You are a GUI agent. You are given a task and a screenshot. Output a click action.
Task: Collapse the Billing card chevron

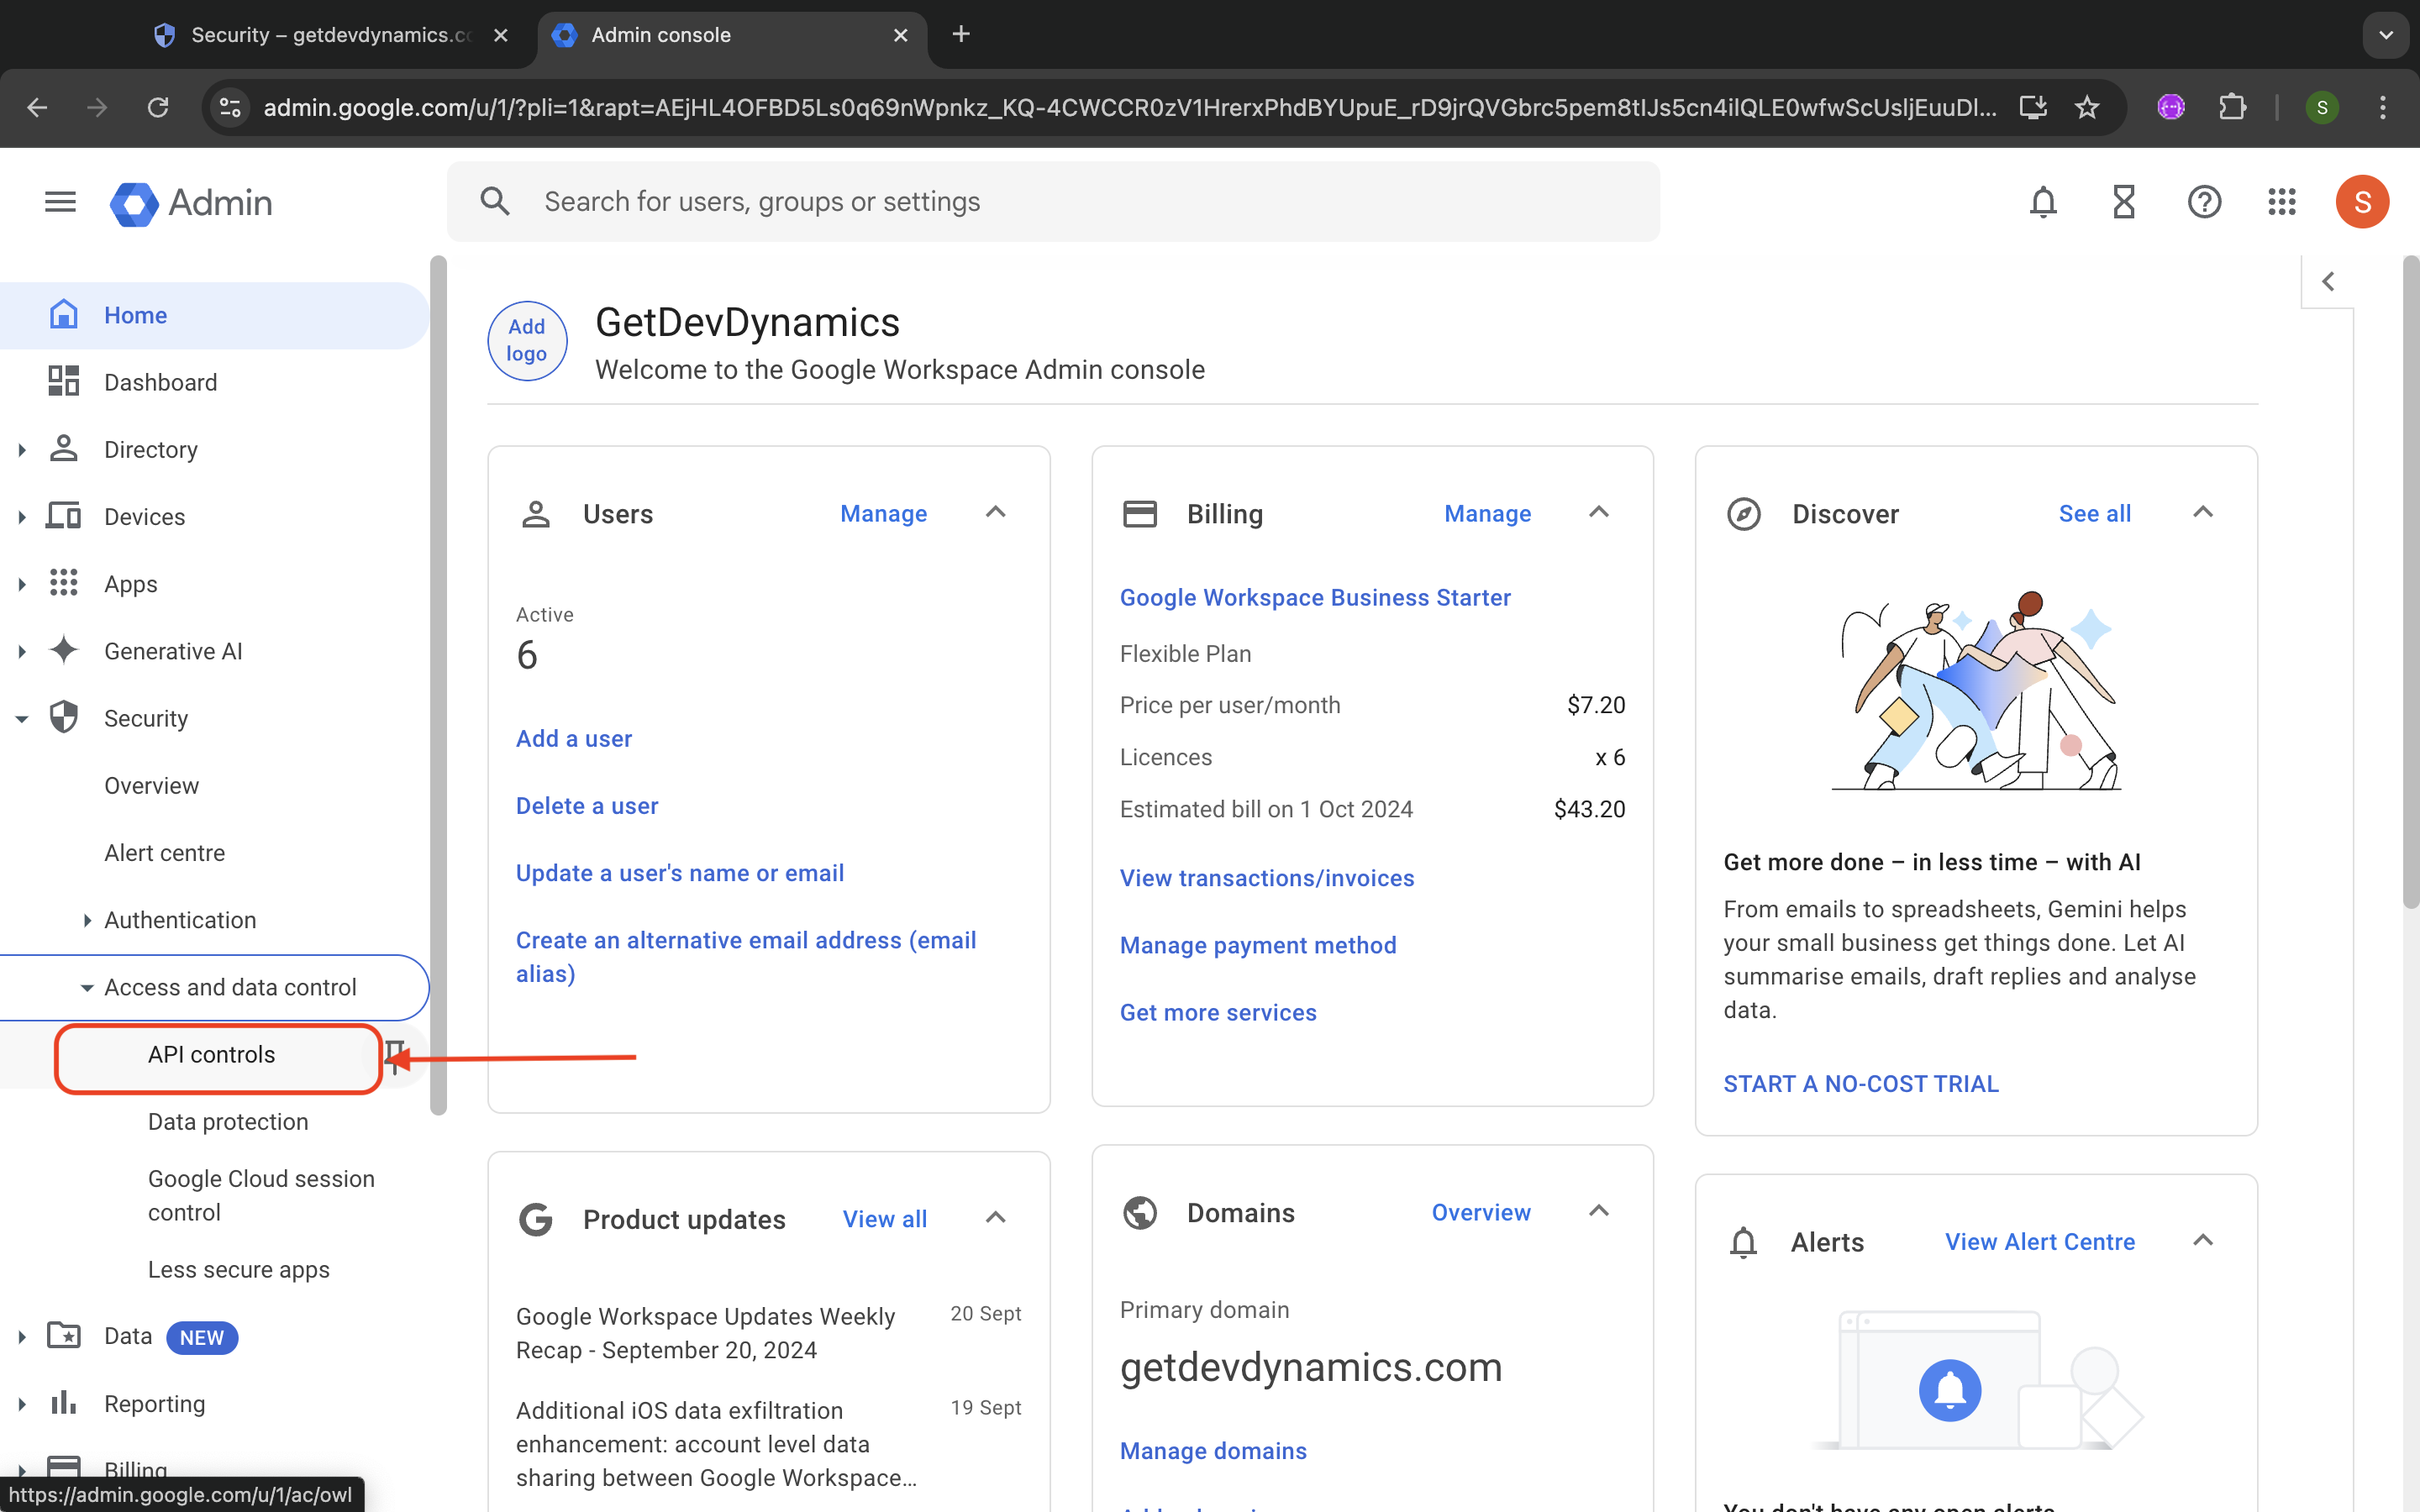pyautogui.click(x=1599, y=513)
